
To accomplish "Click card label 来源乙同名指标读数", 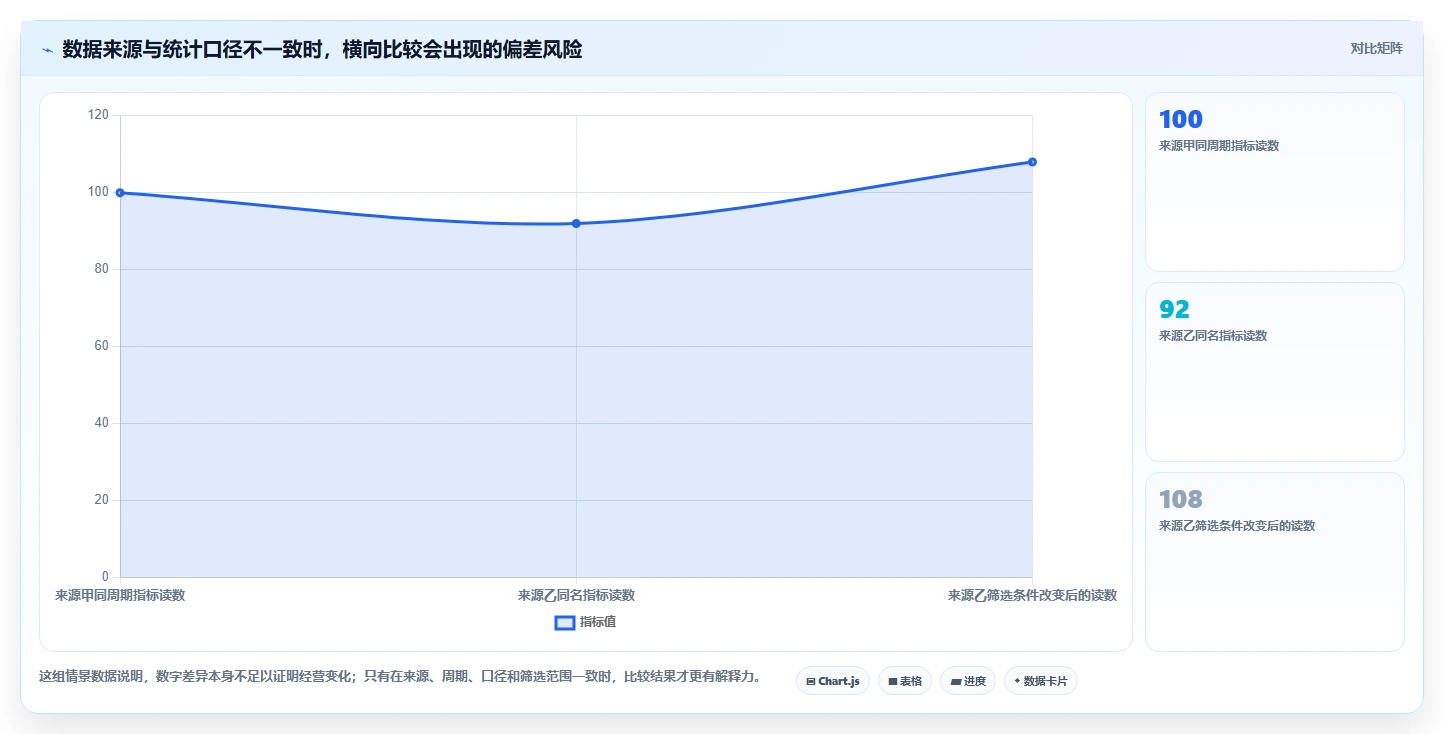I will tap(1213, 336).
